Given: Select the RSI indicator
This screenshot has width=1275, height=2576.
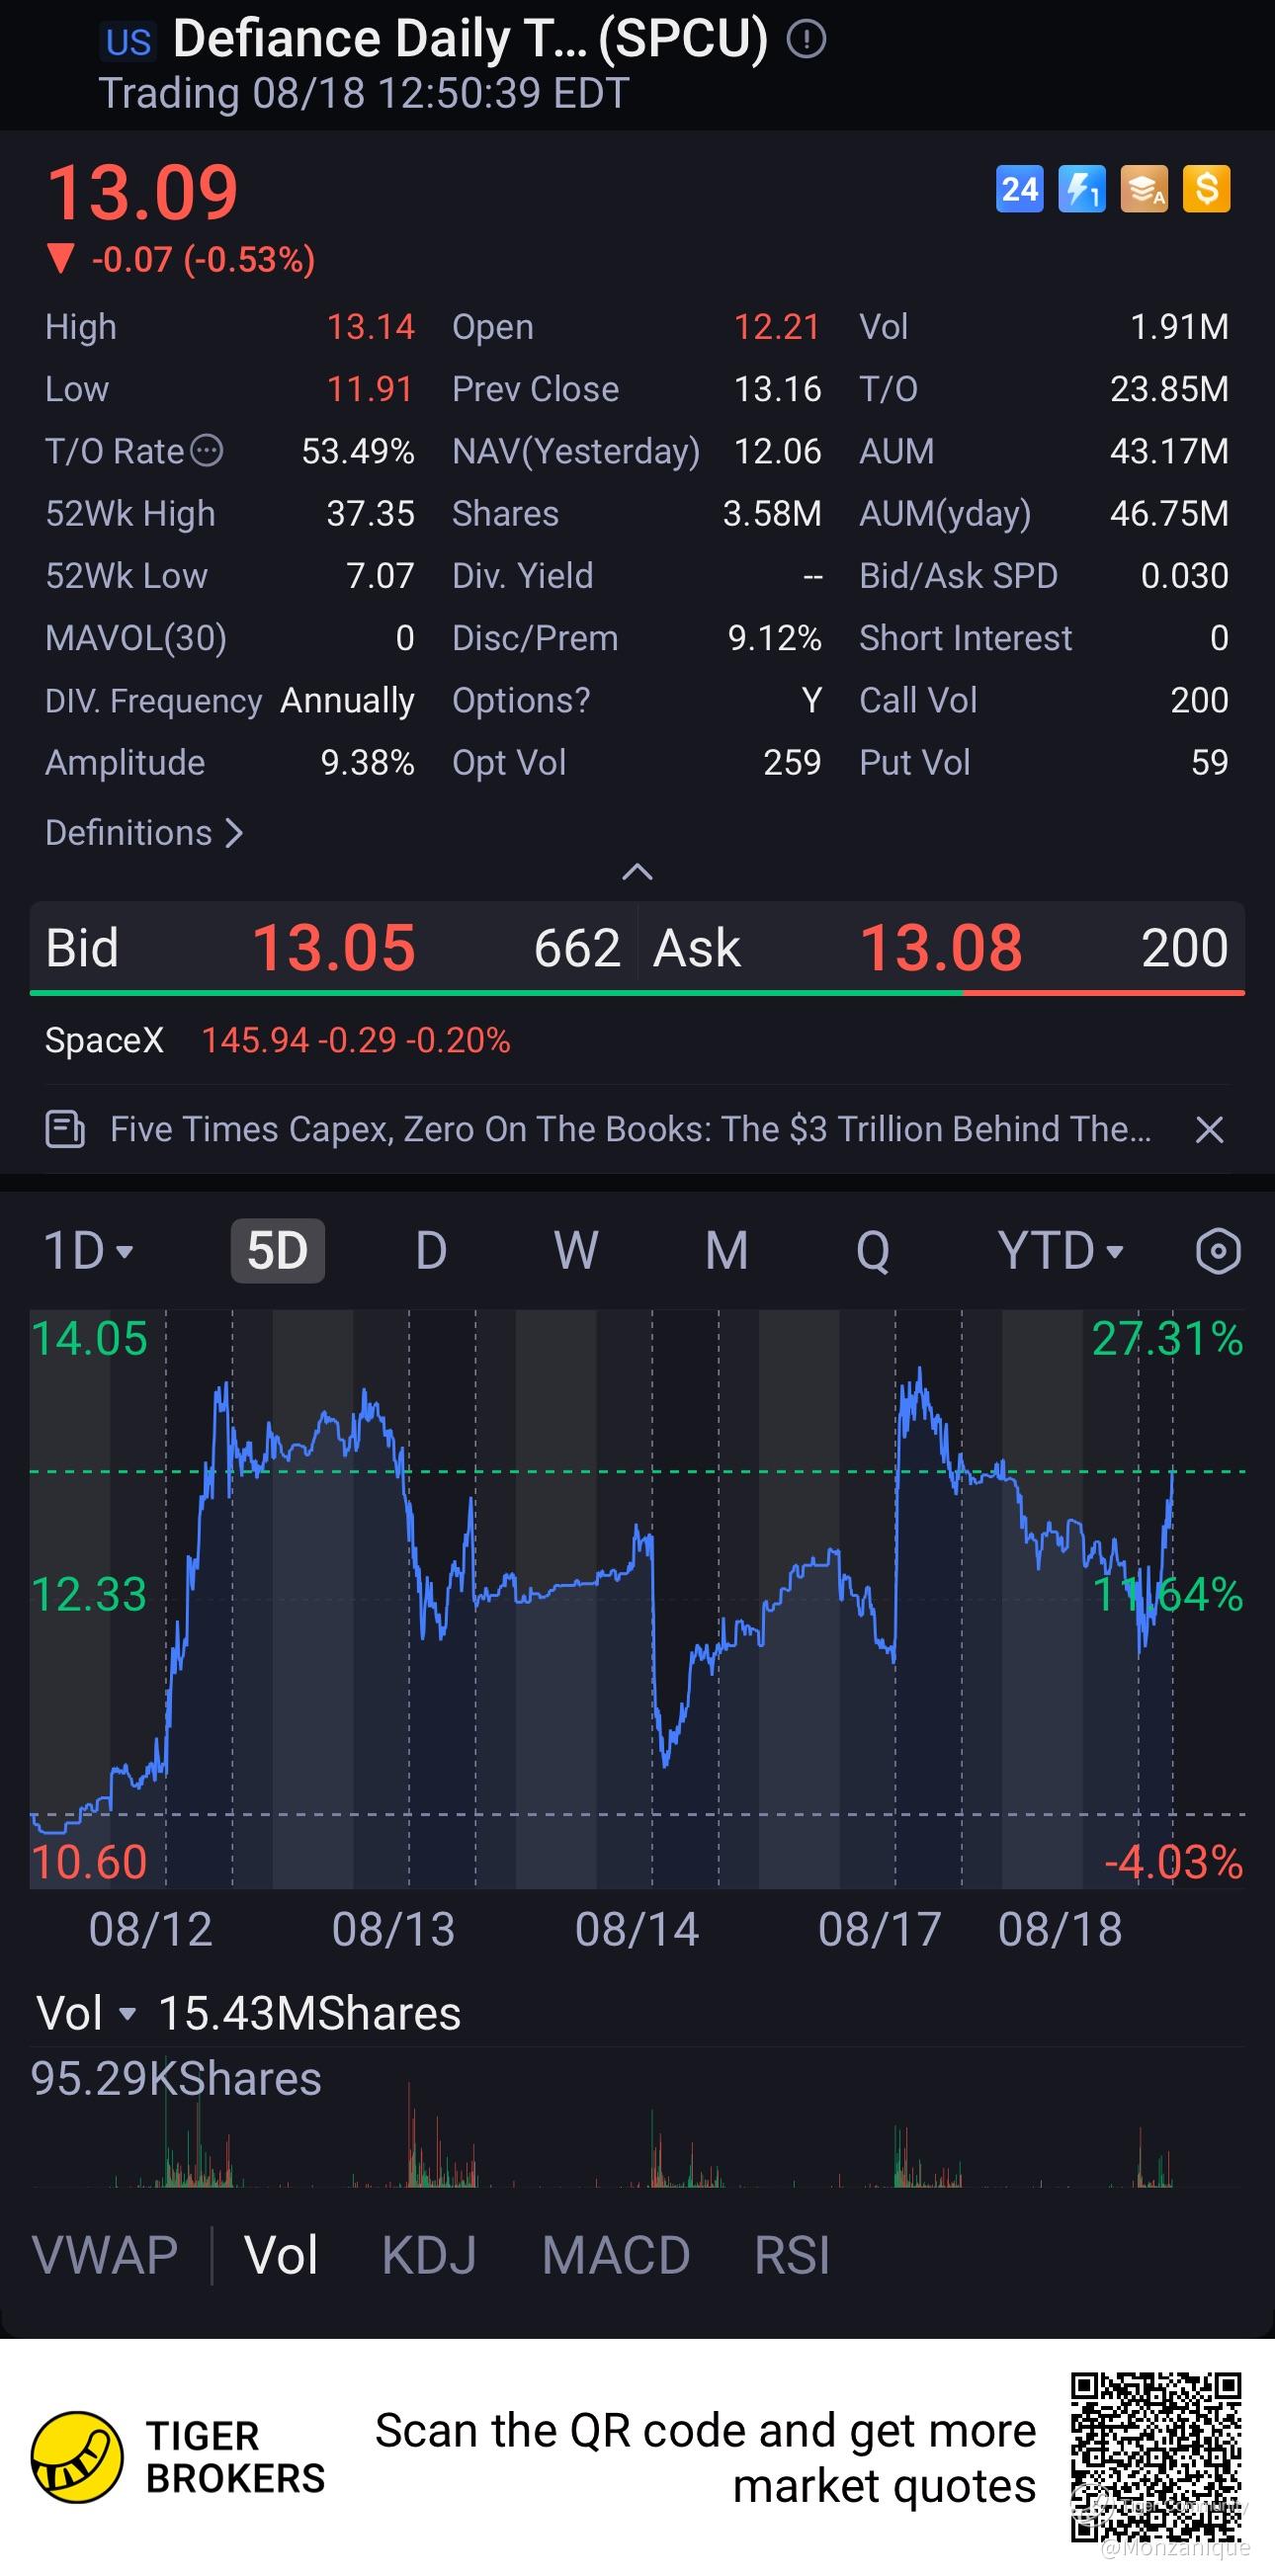Looking at the screenshot, I should [x=792, y=2255].
